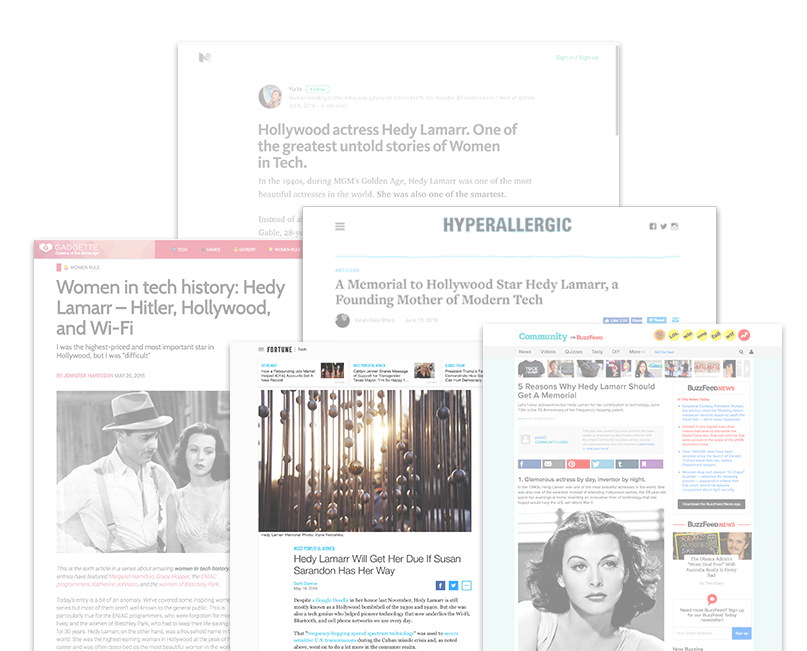Viewport: 807px width, 651px height.
Task: Open DIY tab in BuzzFeed nav
Action: (616, 352)
